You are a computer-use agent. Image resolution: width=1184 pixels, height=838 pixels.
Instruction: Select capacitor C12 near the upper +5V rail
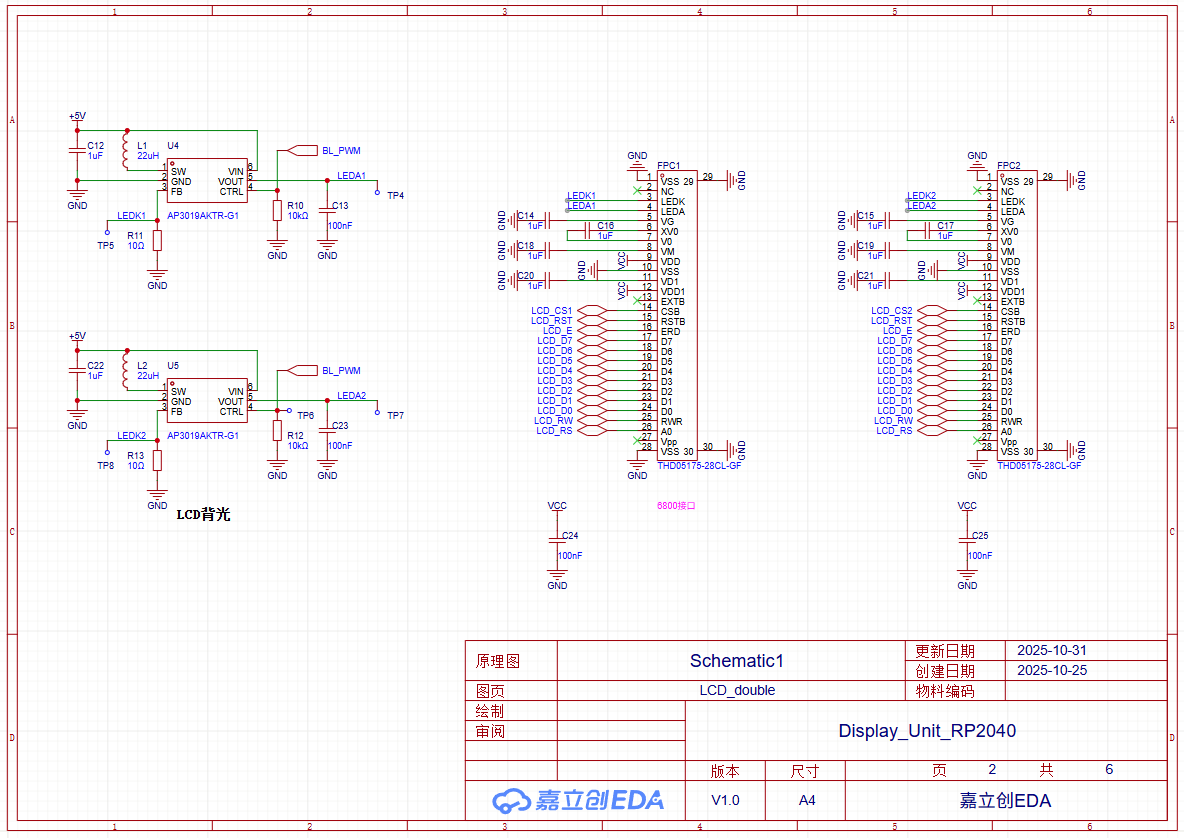(77, 150)
